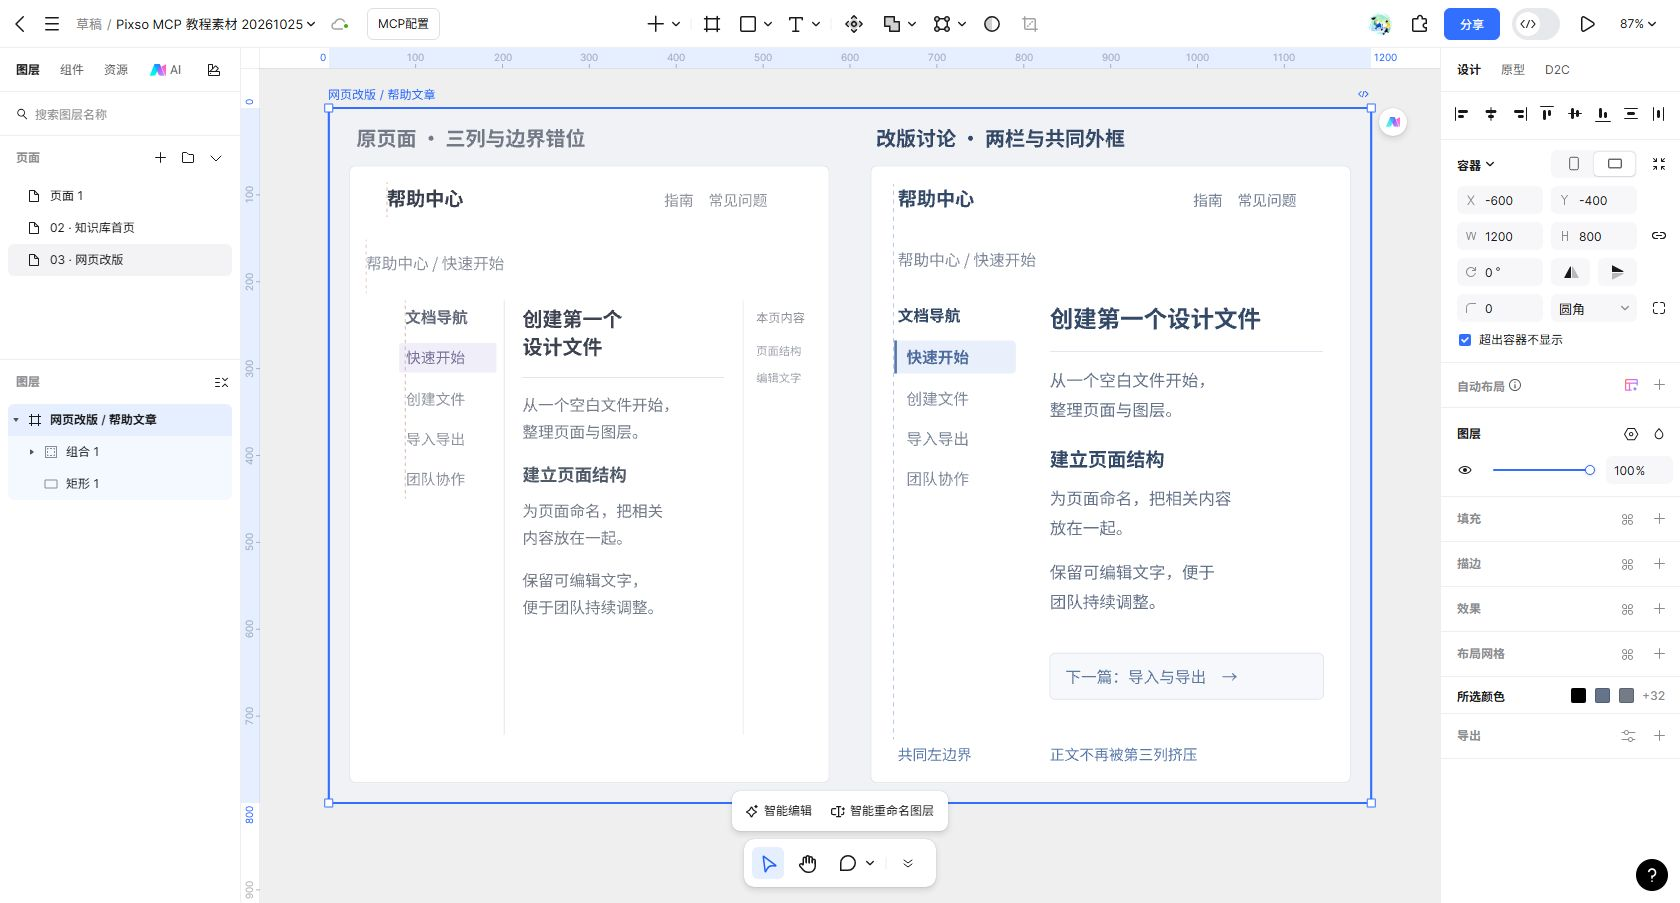Open the file name dropdown arrow
The width and height of the screenshot is (1680, 903).
[311, 24]
